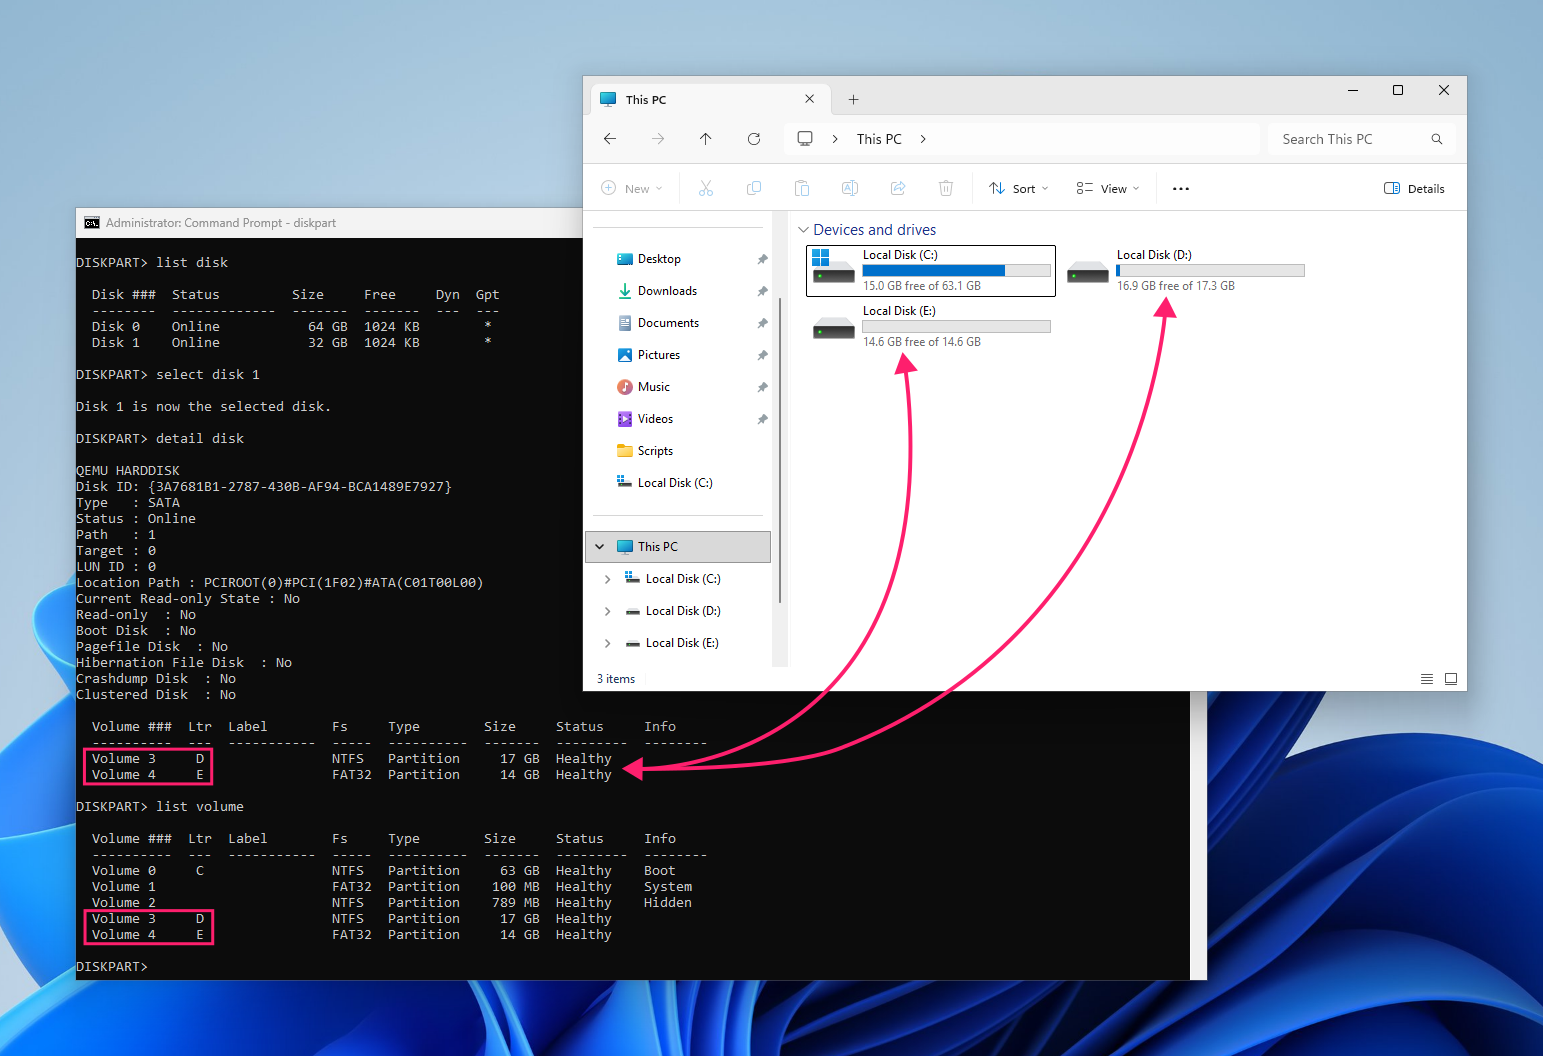Click the Copy icon in toolbar
This screenshot has width=1543, height=1056.
point(754,188)
